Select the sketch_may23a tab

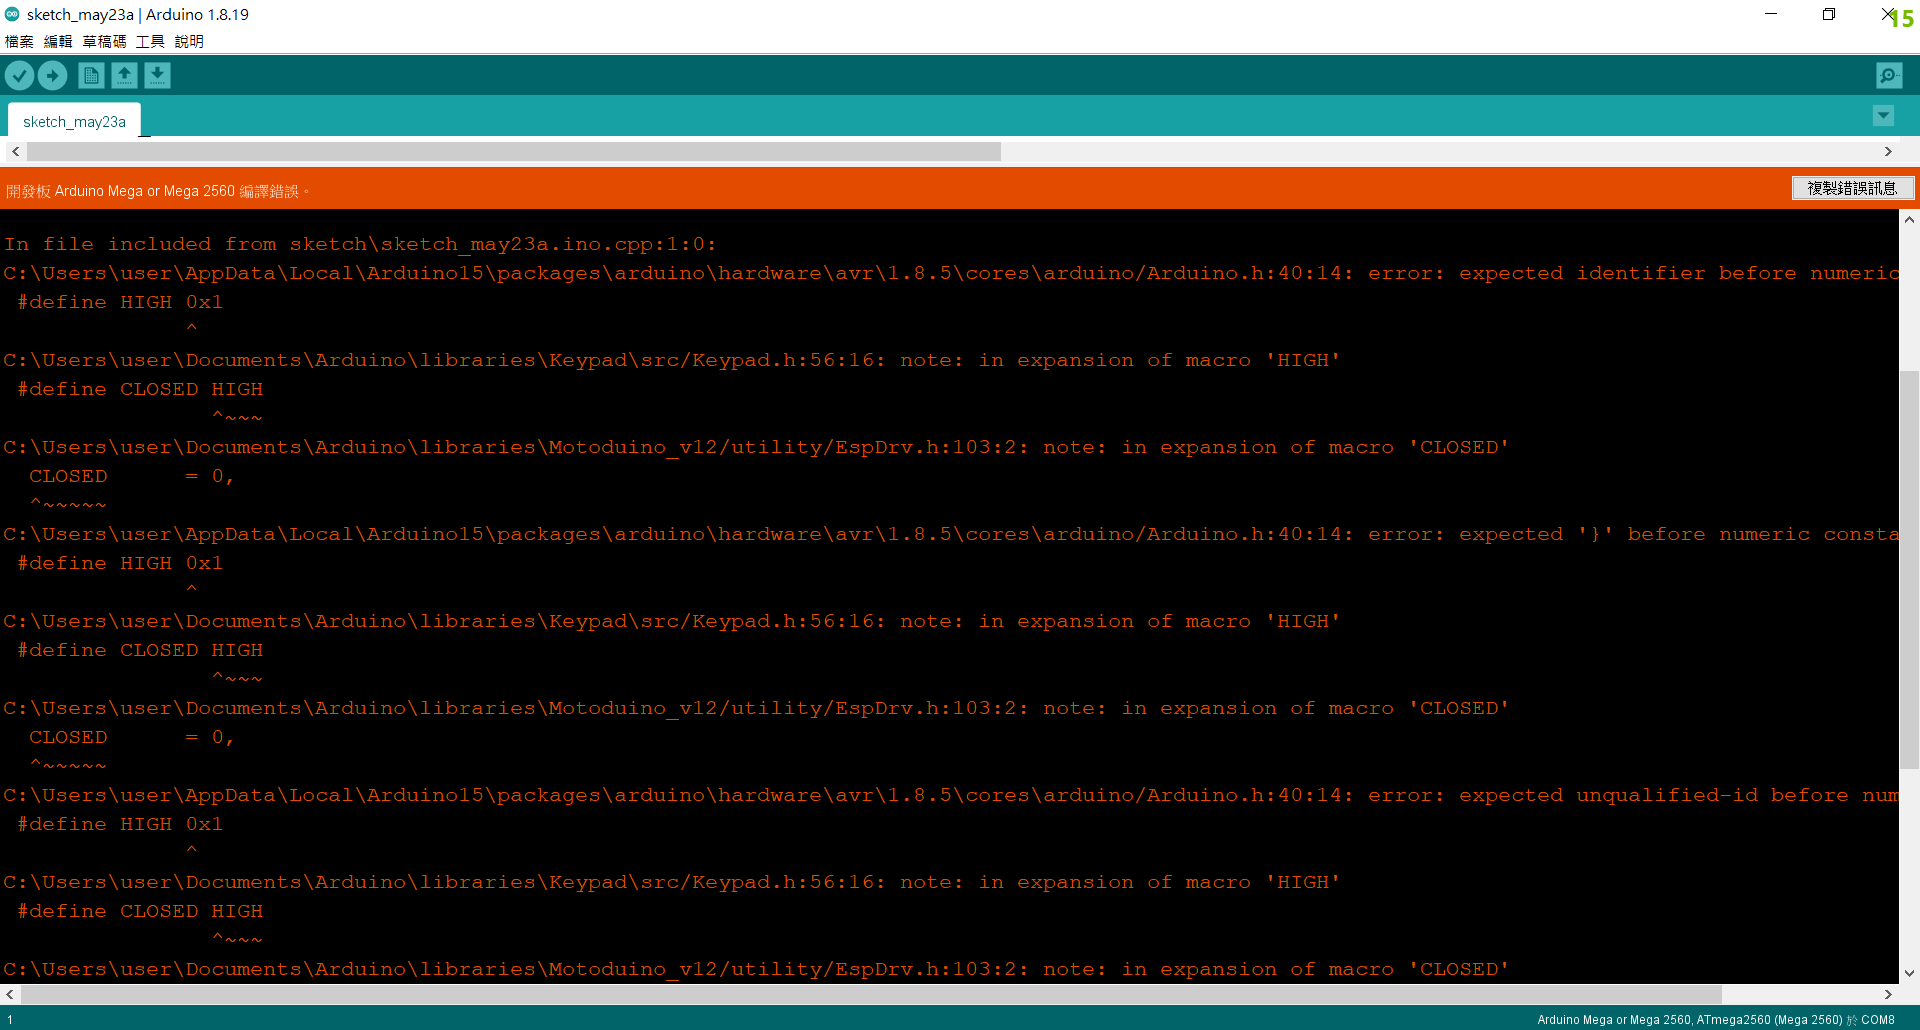tap(74, 122)
